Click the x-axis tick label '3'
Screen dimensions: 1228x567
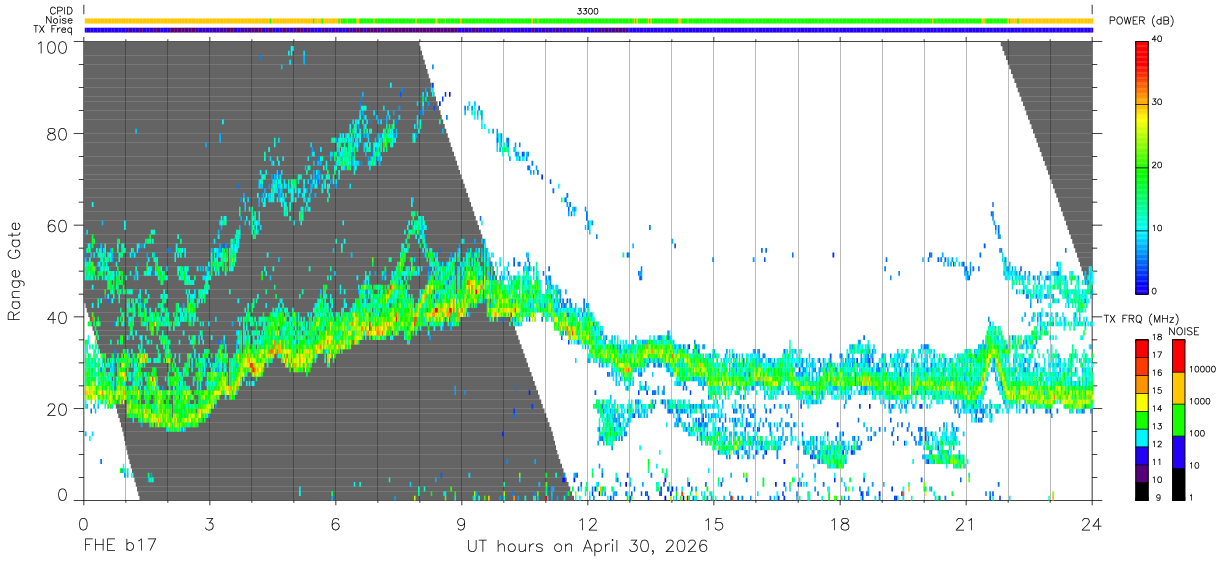point(210,524)
